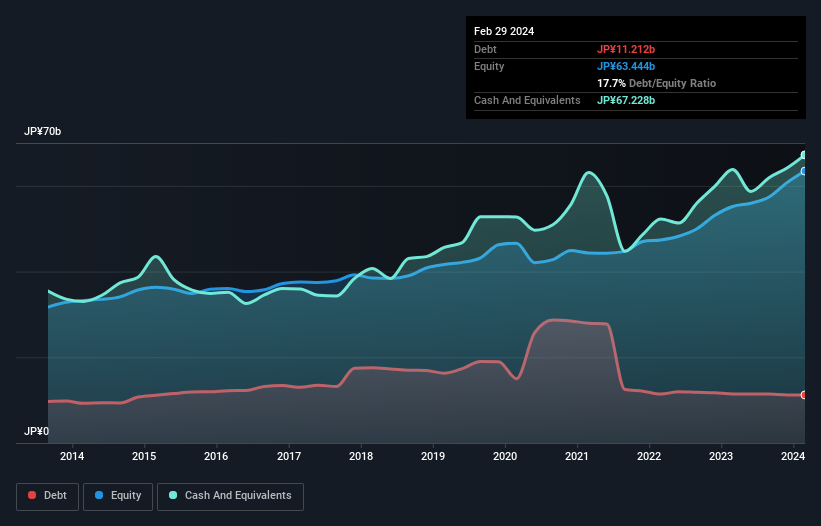Click the 2016 axis label
Screen dimensions: 821x526
pyautogui.click(x=216, y=456)
